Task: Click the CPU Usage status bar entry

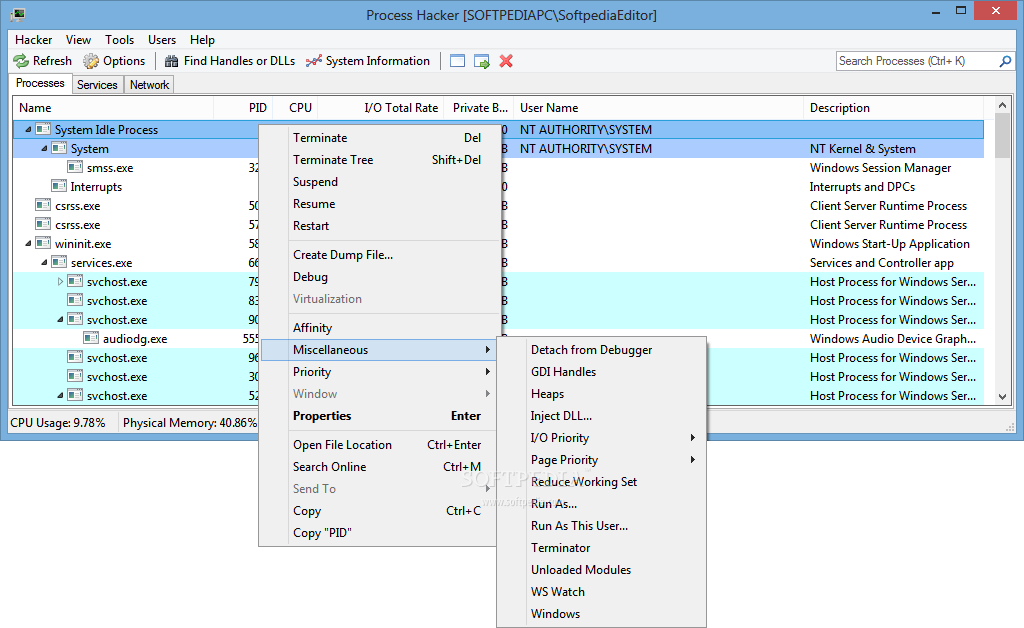Action: tap(58, 423)
